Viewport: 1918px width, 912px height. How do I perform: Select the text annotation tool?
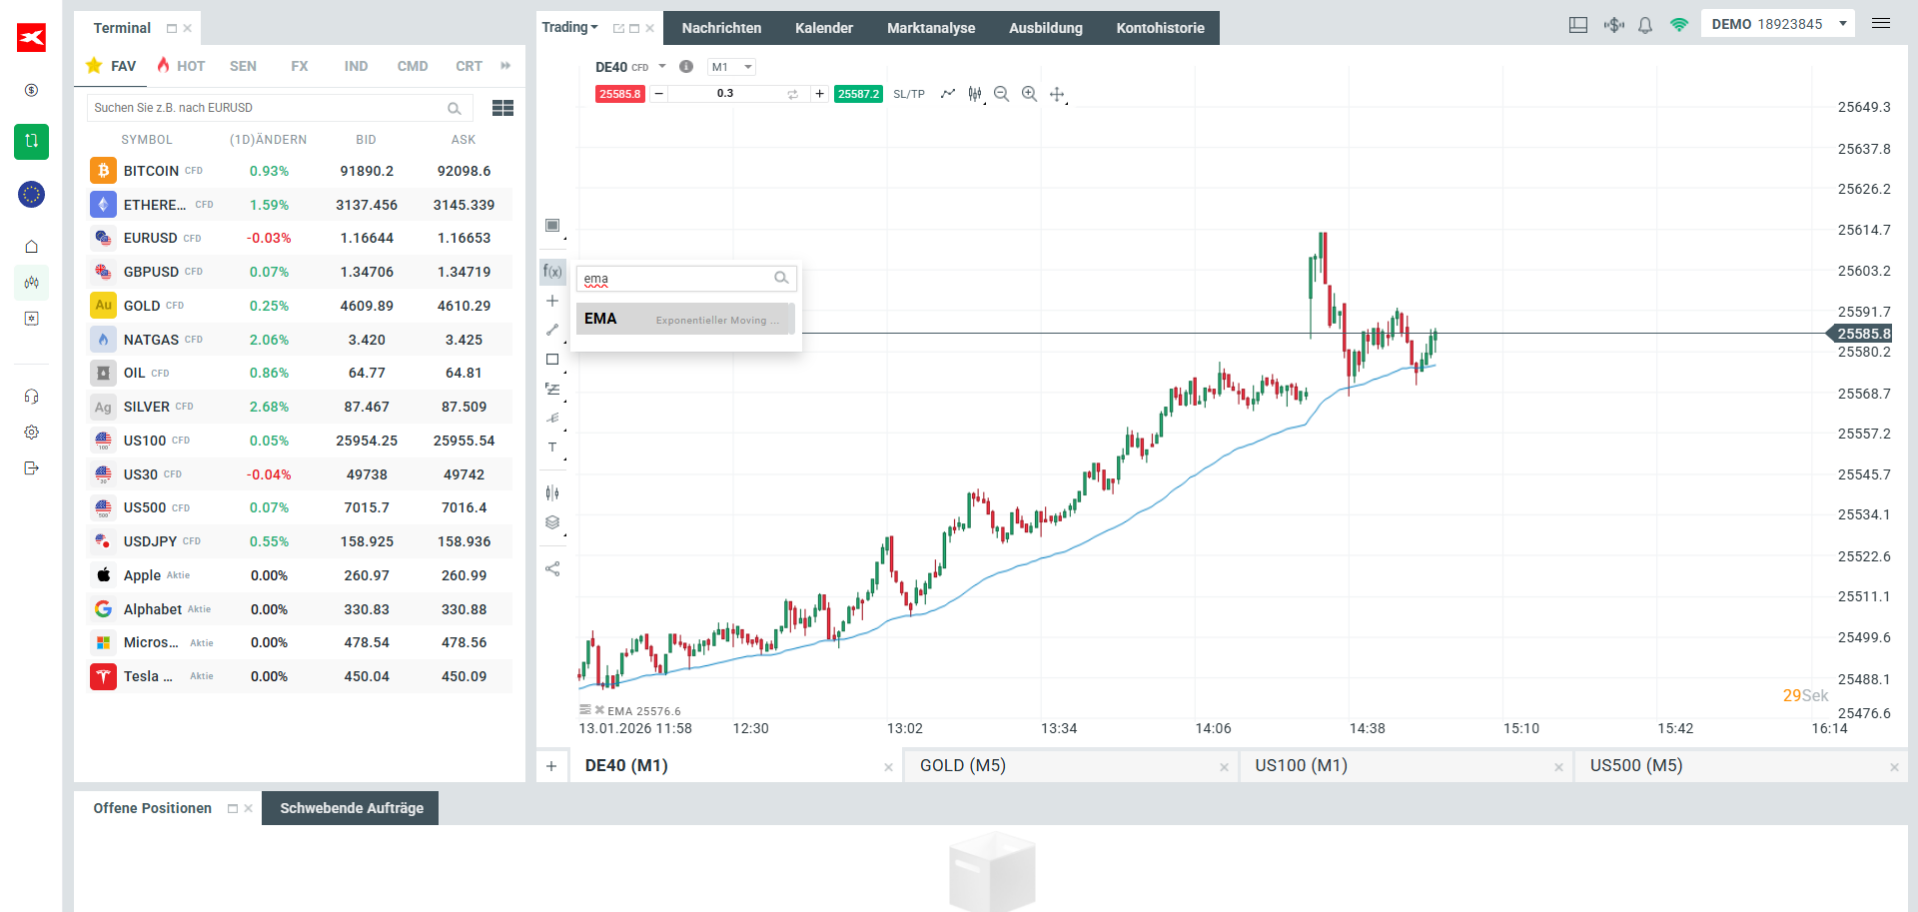tap(552, 447)
